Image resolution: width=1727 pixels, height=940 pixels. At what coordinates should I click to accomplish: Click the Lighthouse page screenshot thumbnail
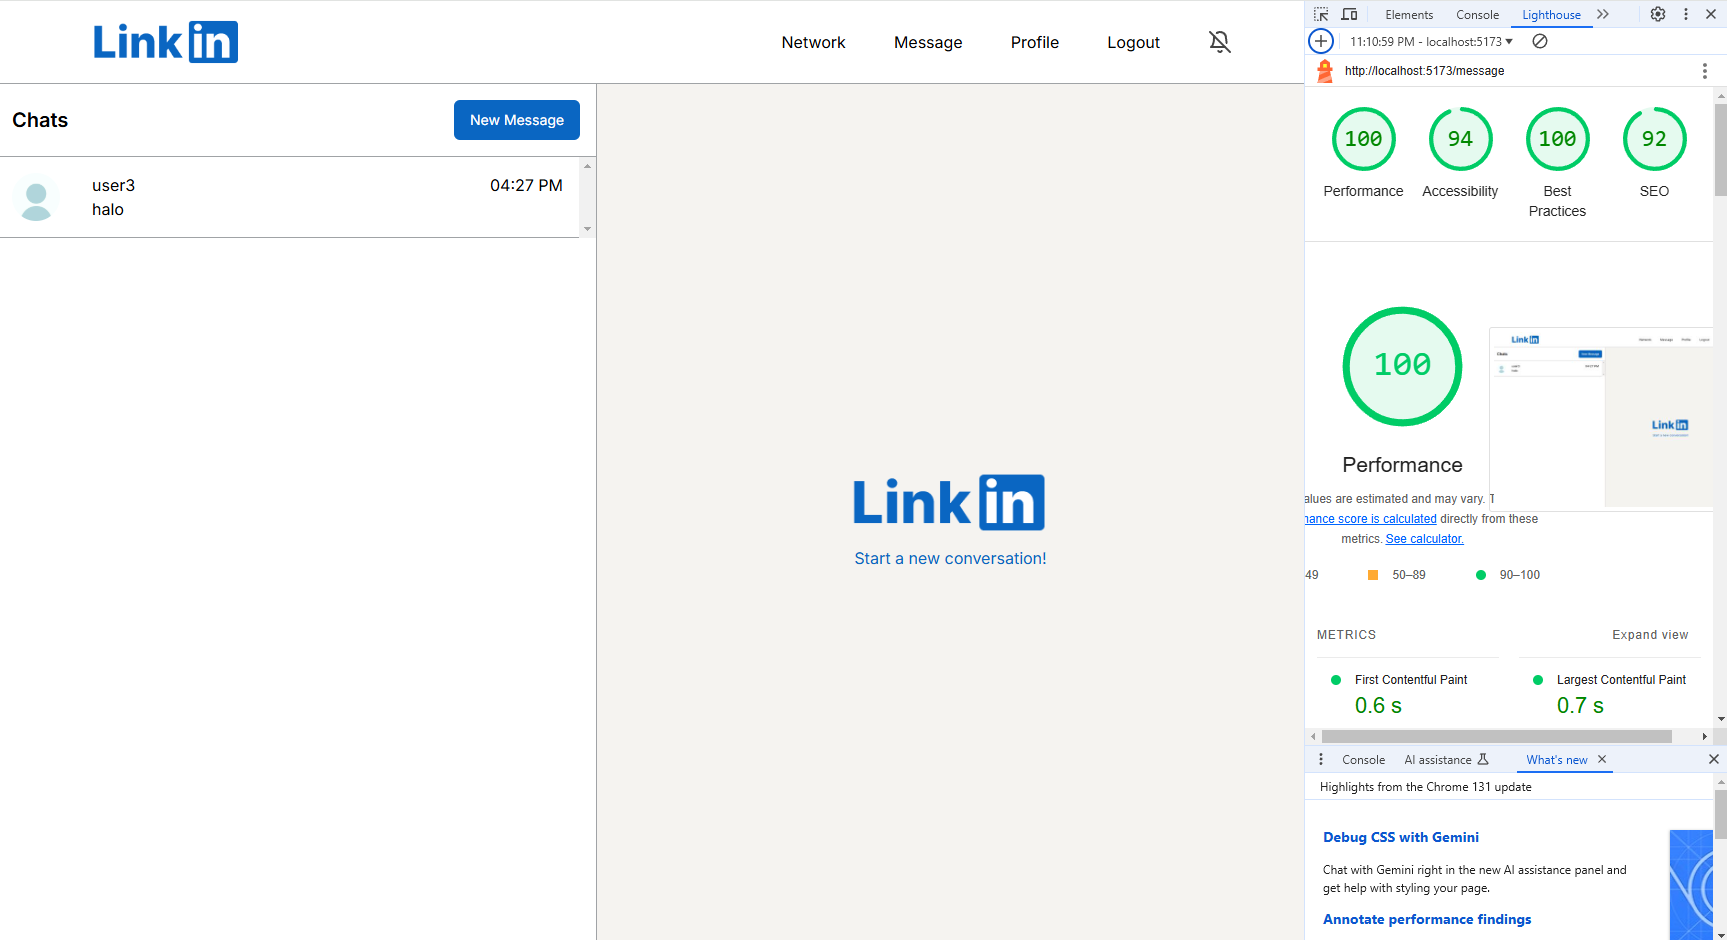coord(1601,417)
